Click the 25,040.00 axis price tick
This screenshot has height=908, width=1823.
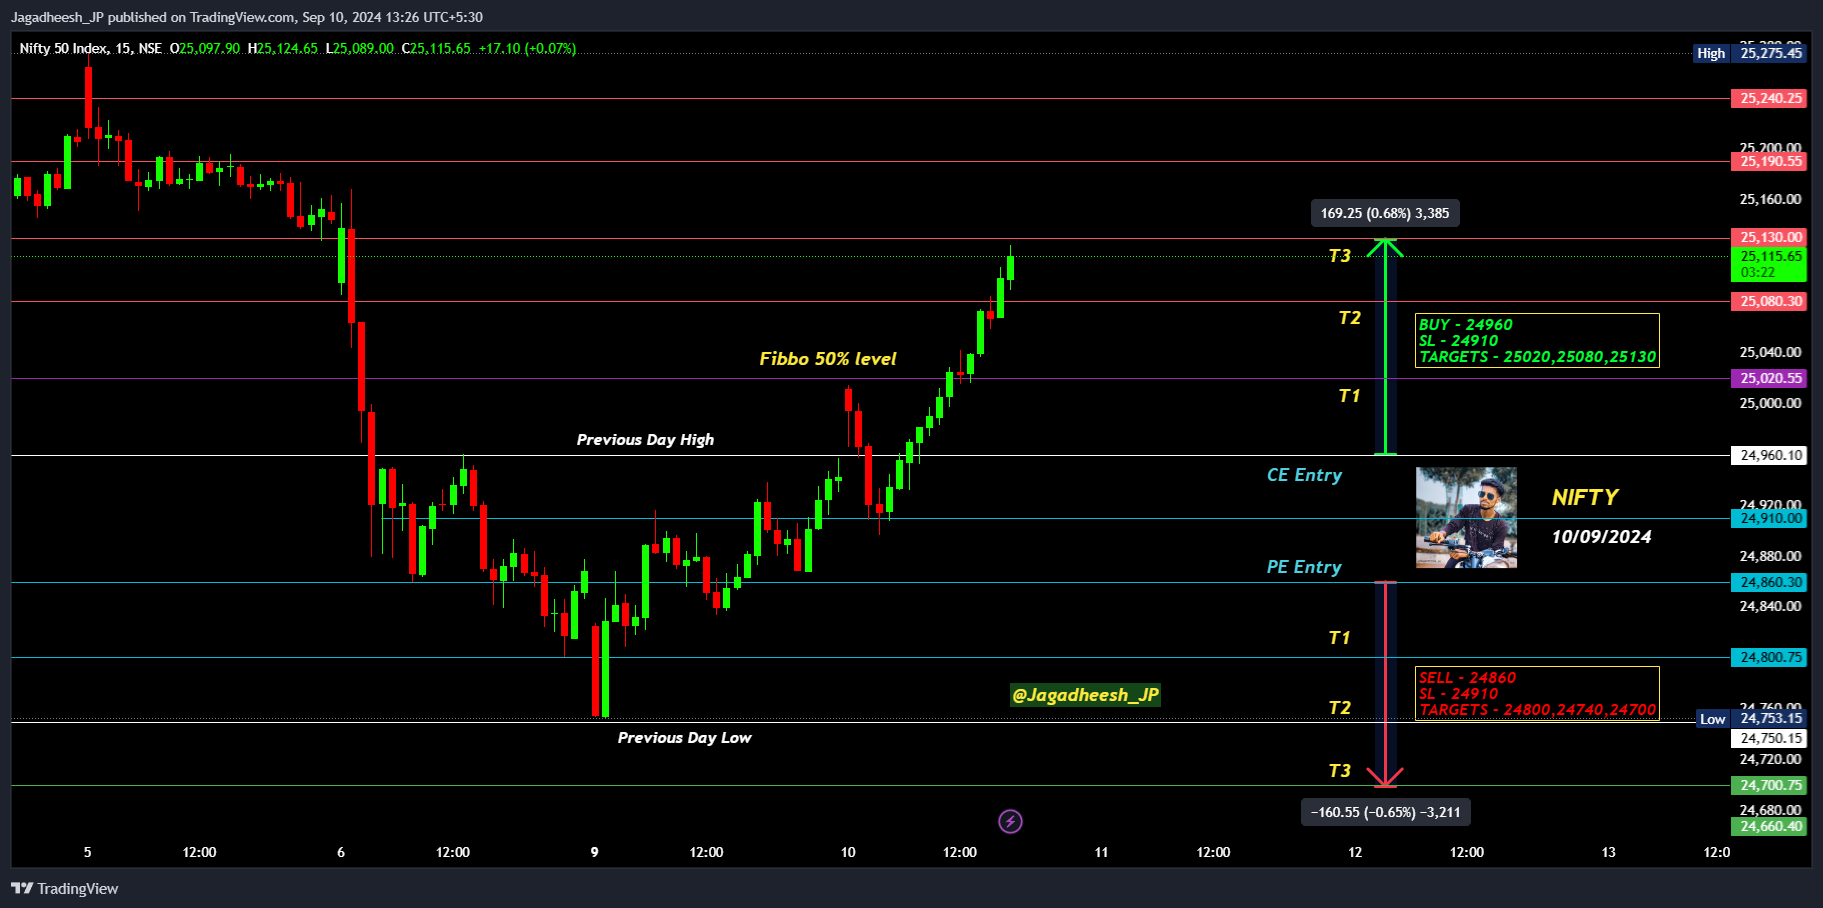point(1770,352)
